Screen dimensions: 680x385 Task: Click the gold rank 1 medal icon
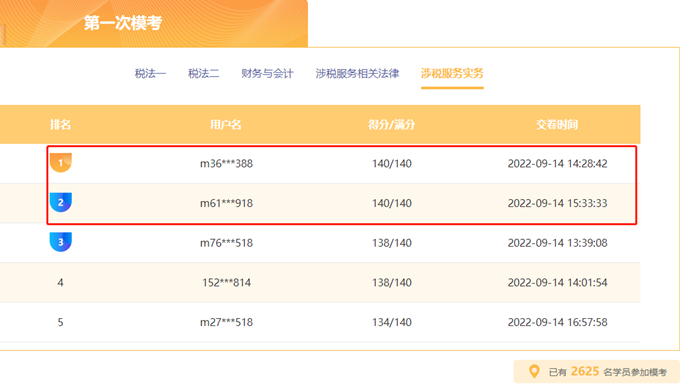61,163
